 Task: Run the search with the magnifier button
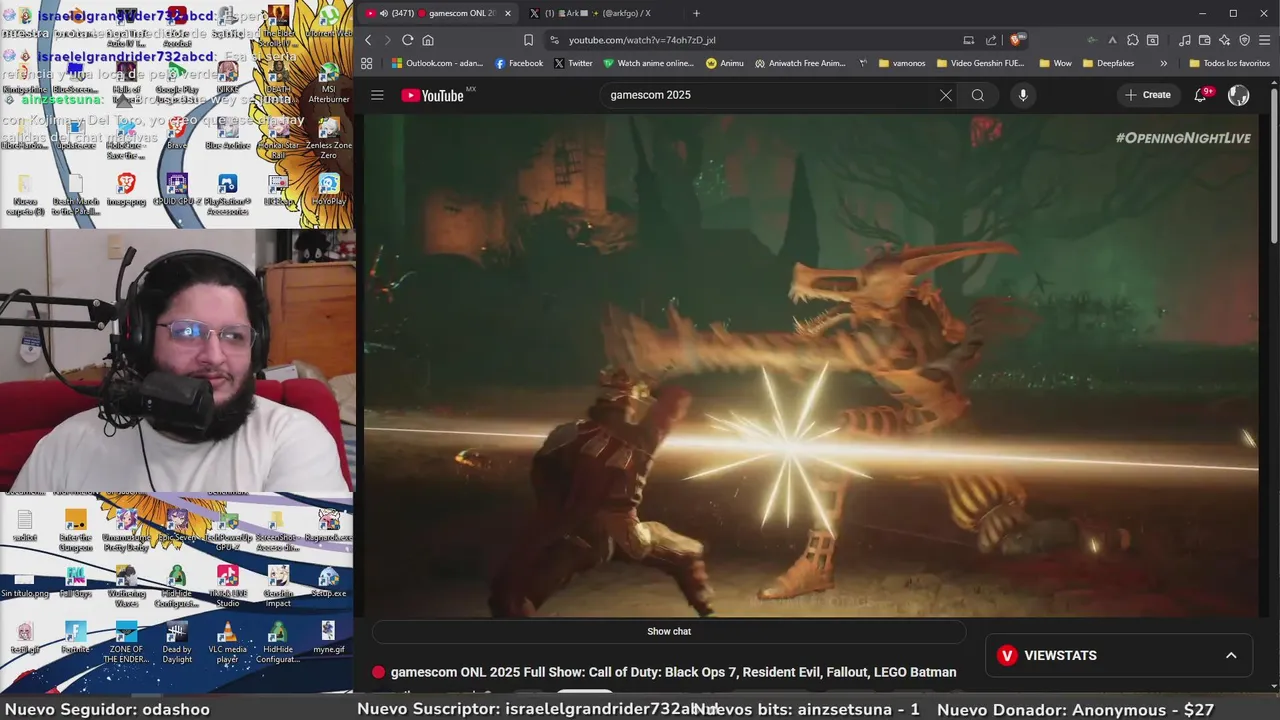point(978,95)
